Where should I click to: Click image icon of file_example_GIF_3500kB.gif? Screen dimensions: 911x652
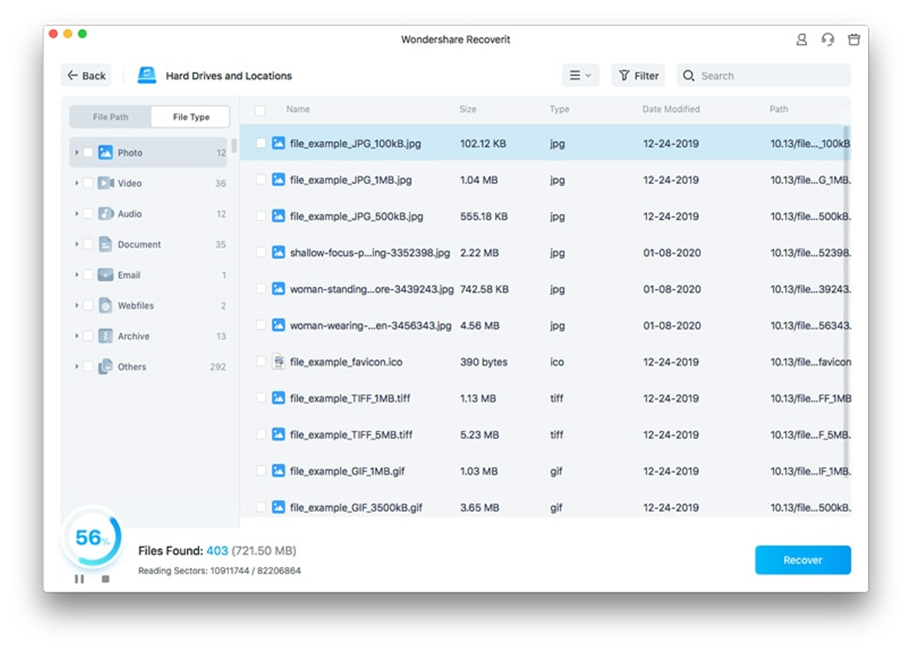[278, 507]
